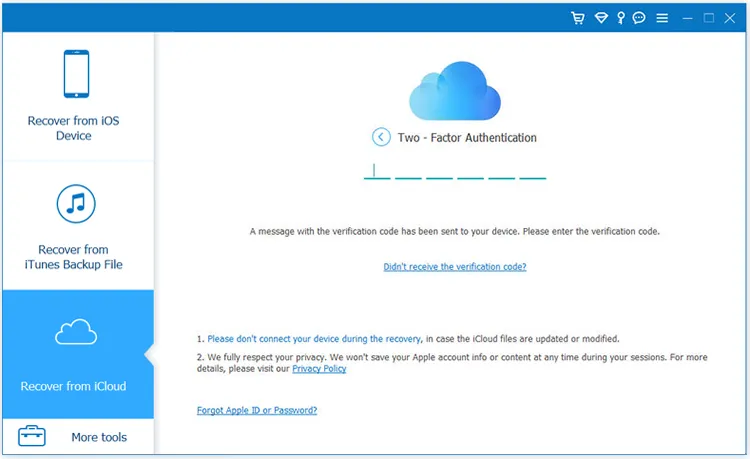Click first verification code digit field

[377, 171]
